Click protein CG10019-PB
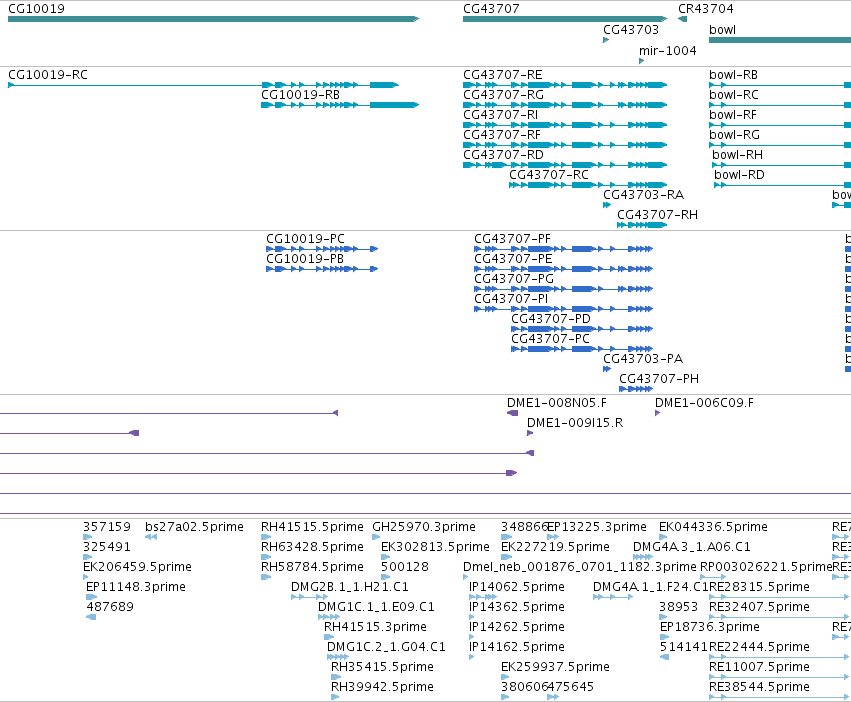Screen dimensions: 851x702 point(322,269)
